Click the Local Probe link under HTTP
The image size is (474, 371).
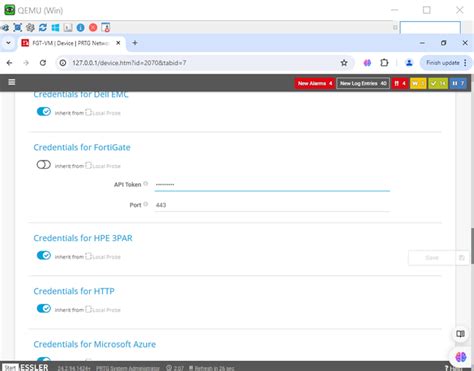click(x=106, y=310)
